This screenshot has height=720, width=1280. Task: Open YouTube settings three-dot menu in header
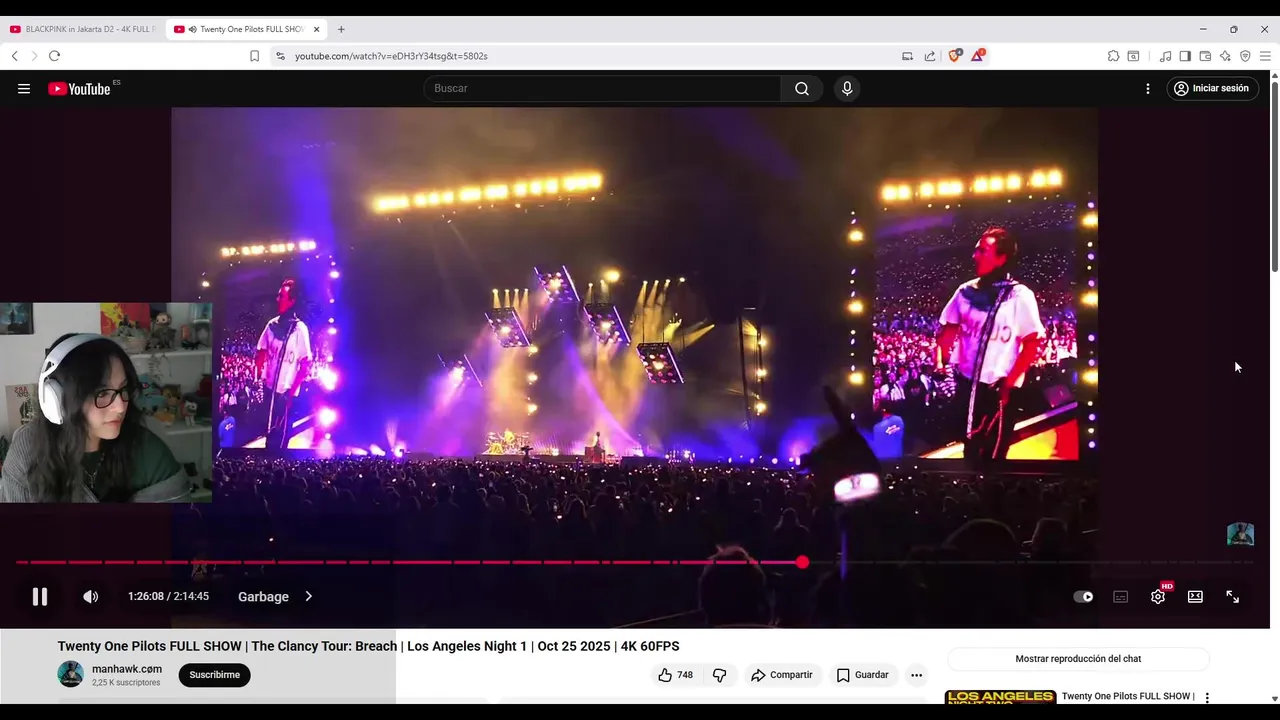pos(1148,88)
